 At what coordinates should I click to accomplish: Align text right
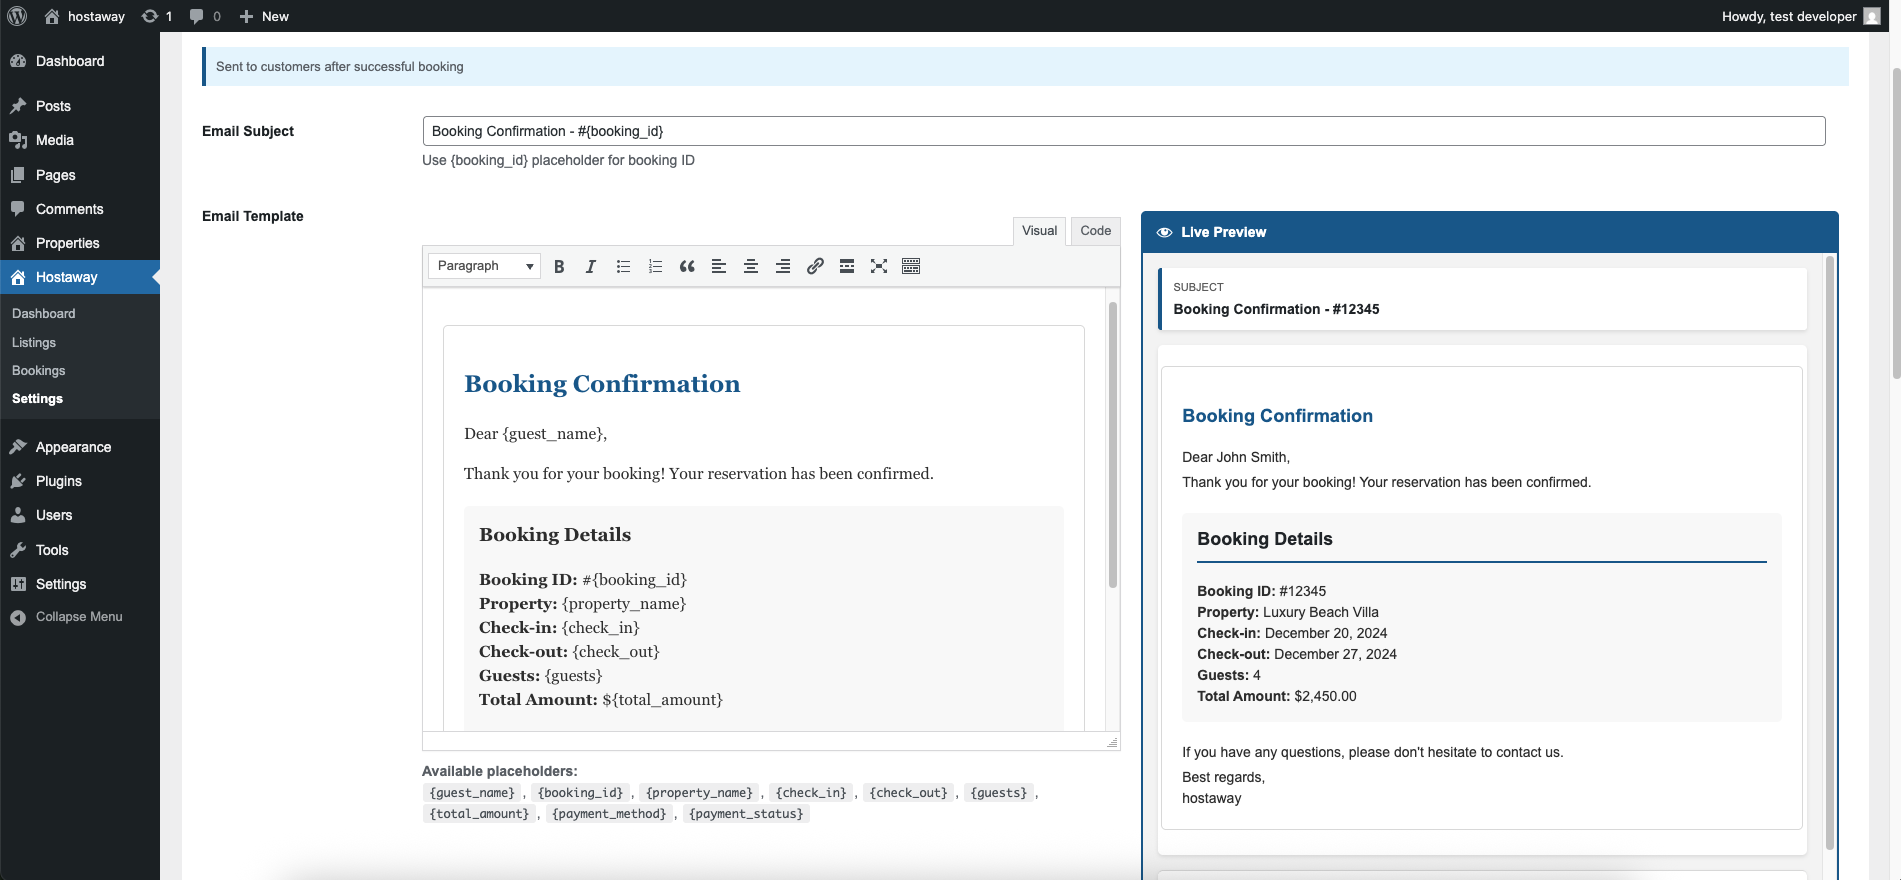[783, 266]
